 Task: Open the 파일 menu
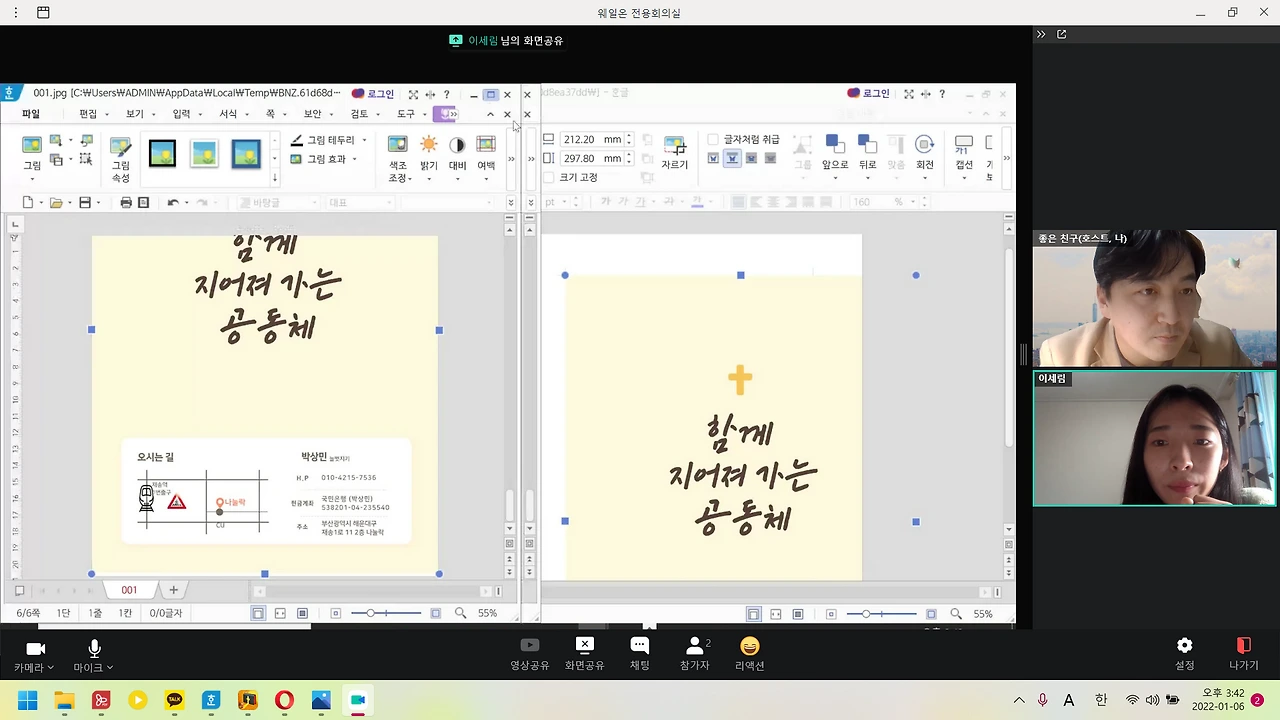point(31,114)
